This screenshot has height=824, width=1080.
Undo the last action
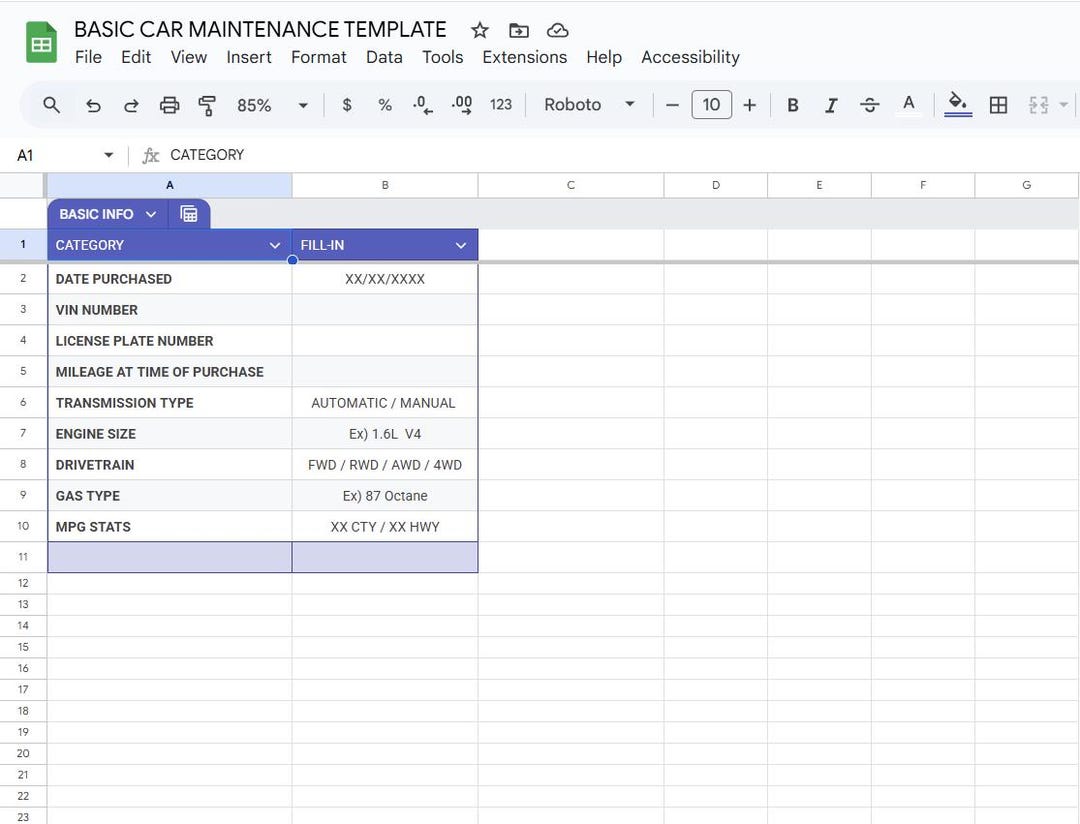coord(93,105)
